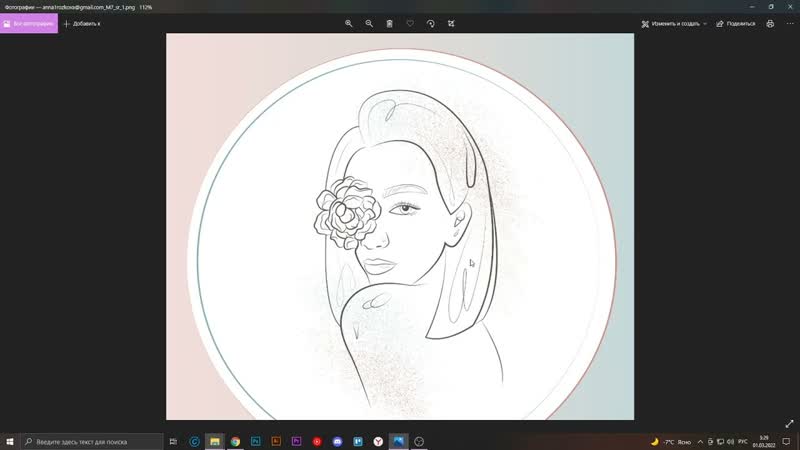Delete the photo with trash icon
Image resolution: width=800 pixels, height=450 pixels.
click(x=389, y=23)
